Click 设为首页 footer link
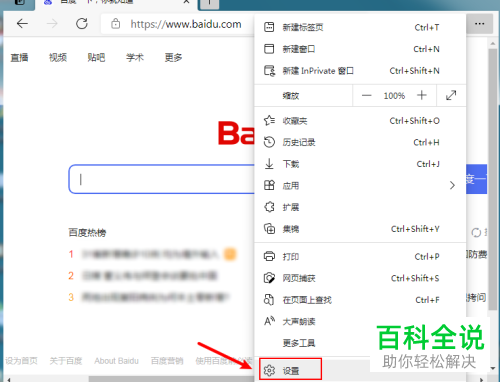 (22, 361)
